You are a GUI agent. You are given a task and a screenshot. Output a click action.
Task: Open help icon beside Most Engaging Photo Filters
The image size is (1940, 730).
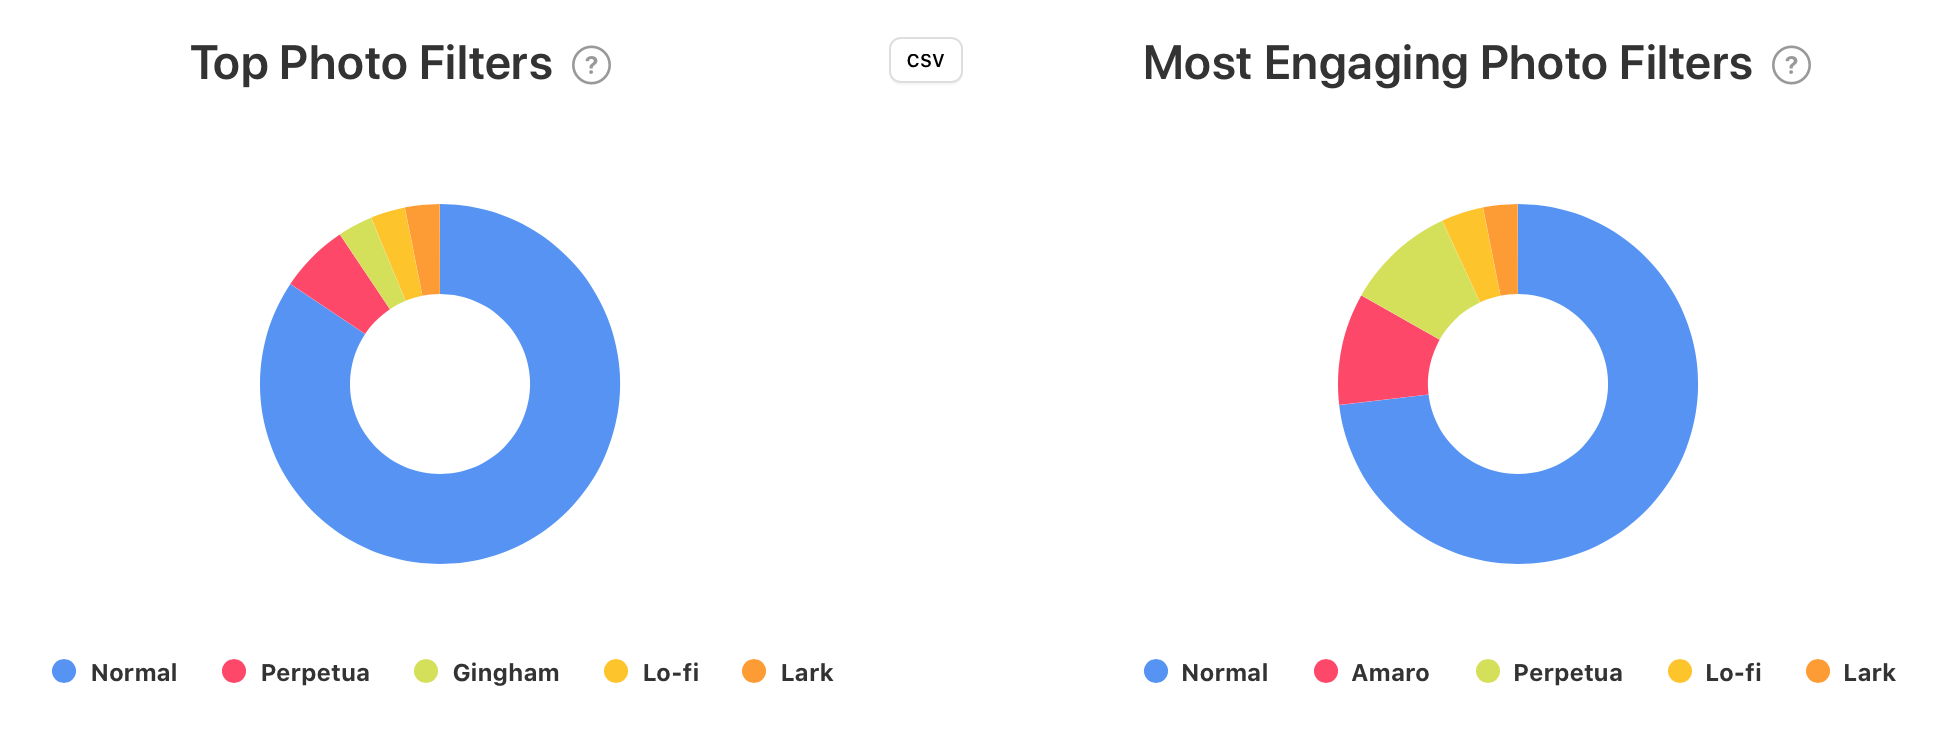[1791, 65]
